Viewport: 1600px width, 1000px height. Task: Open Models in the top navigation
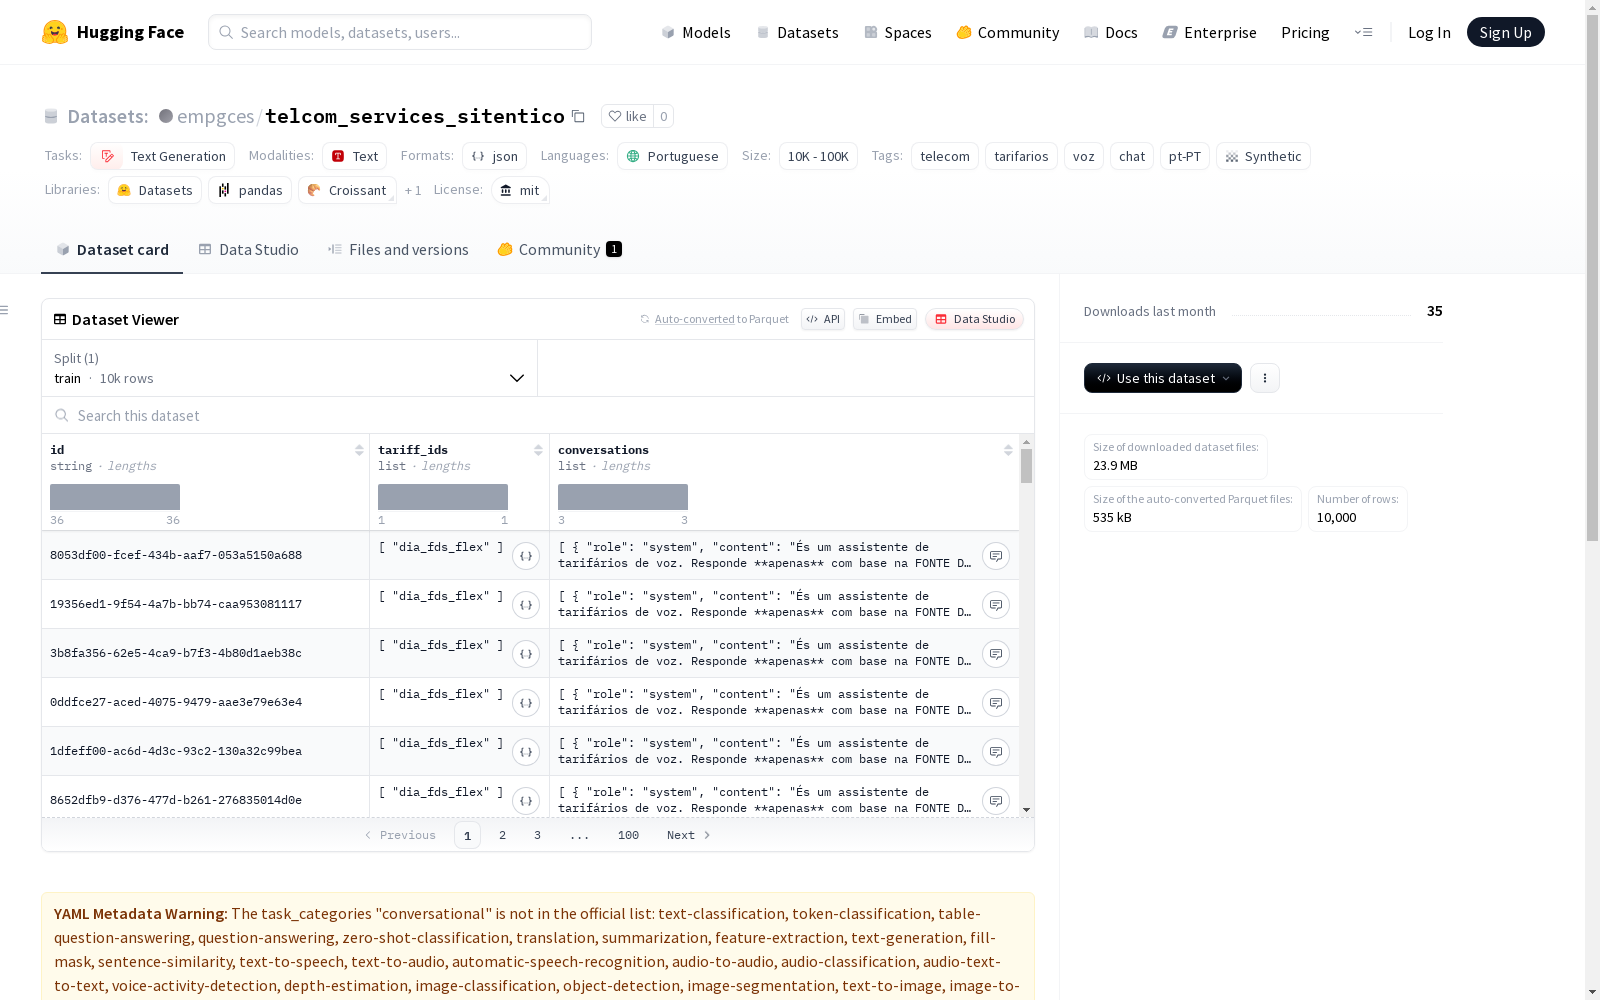click(x=696, y=32)
